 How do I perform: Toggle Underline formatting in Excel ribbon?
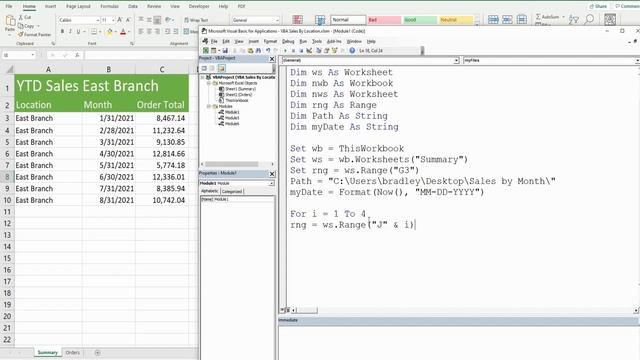tap(78, 31)
